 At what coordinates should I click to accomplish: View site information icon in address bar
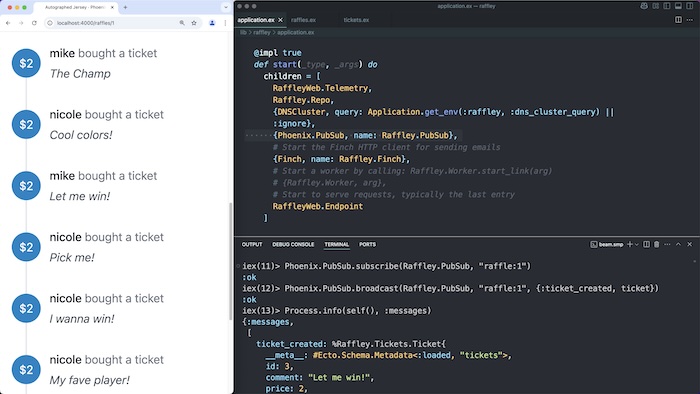(x=50, y=23)
